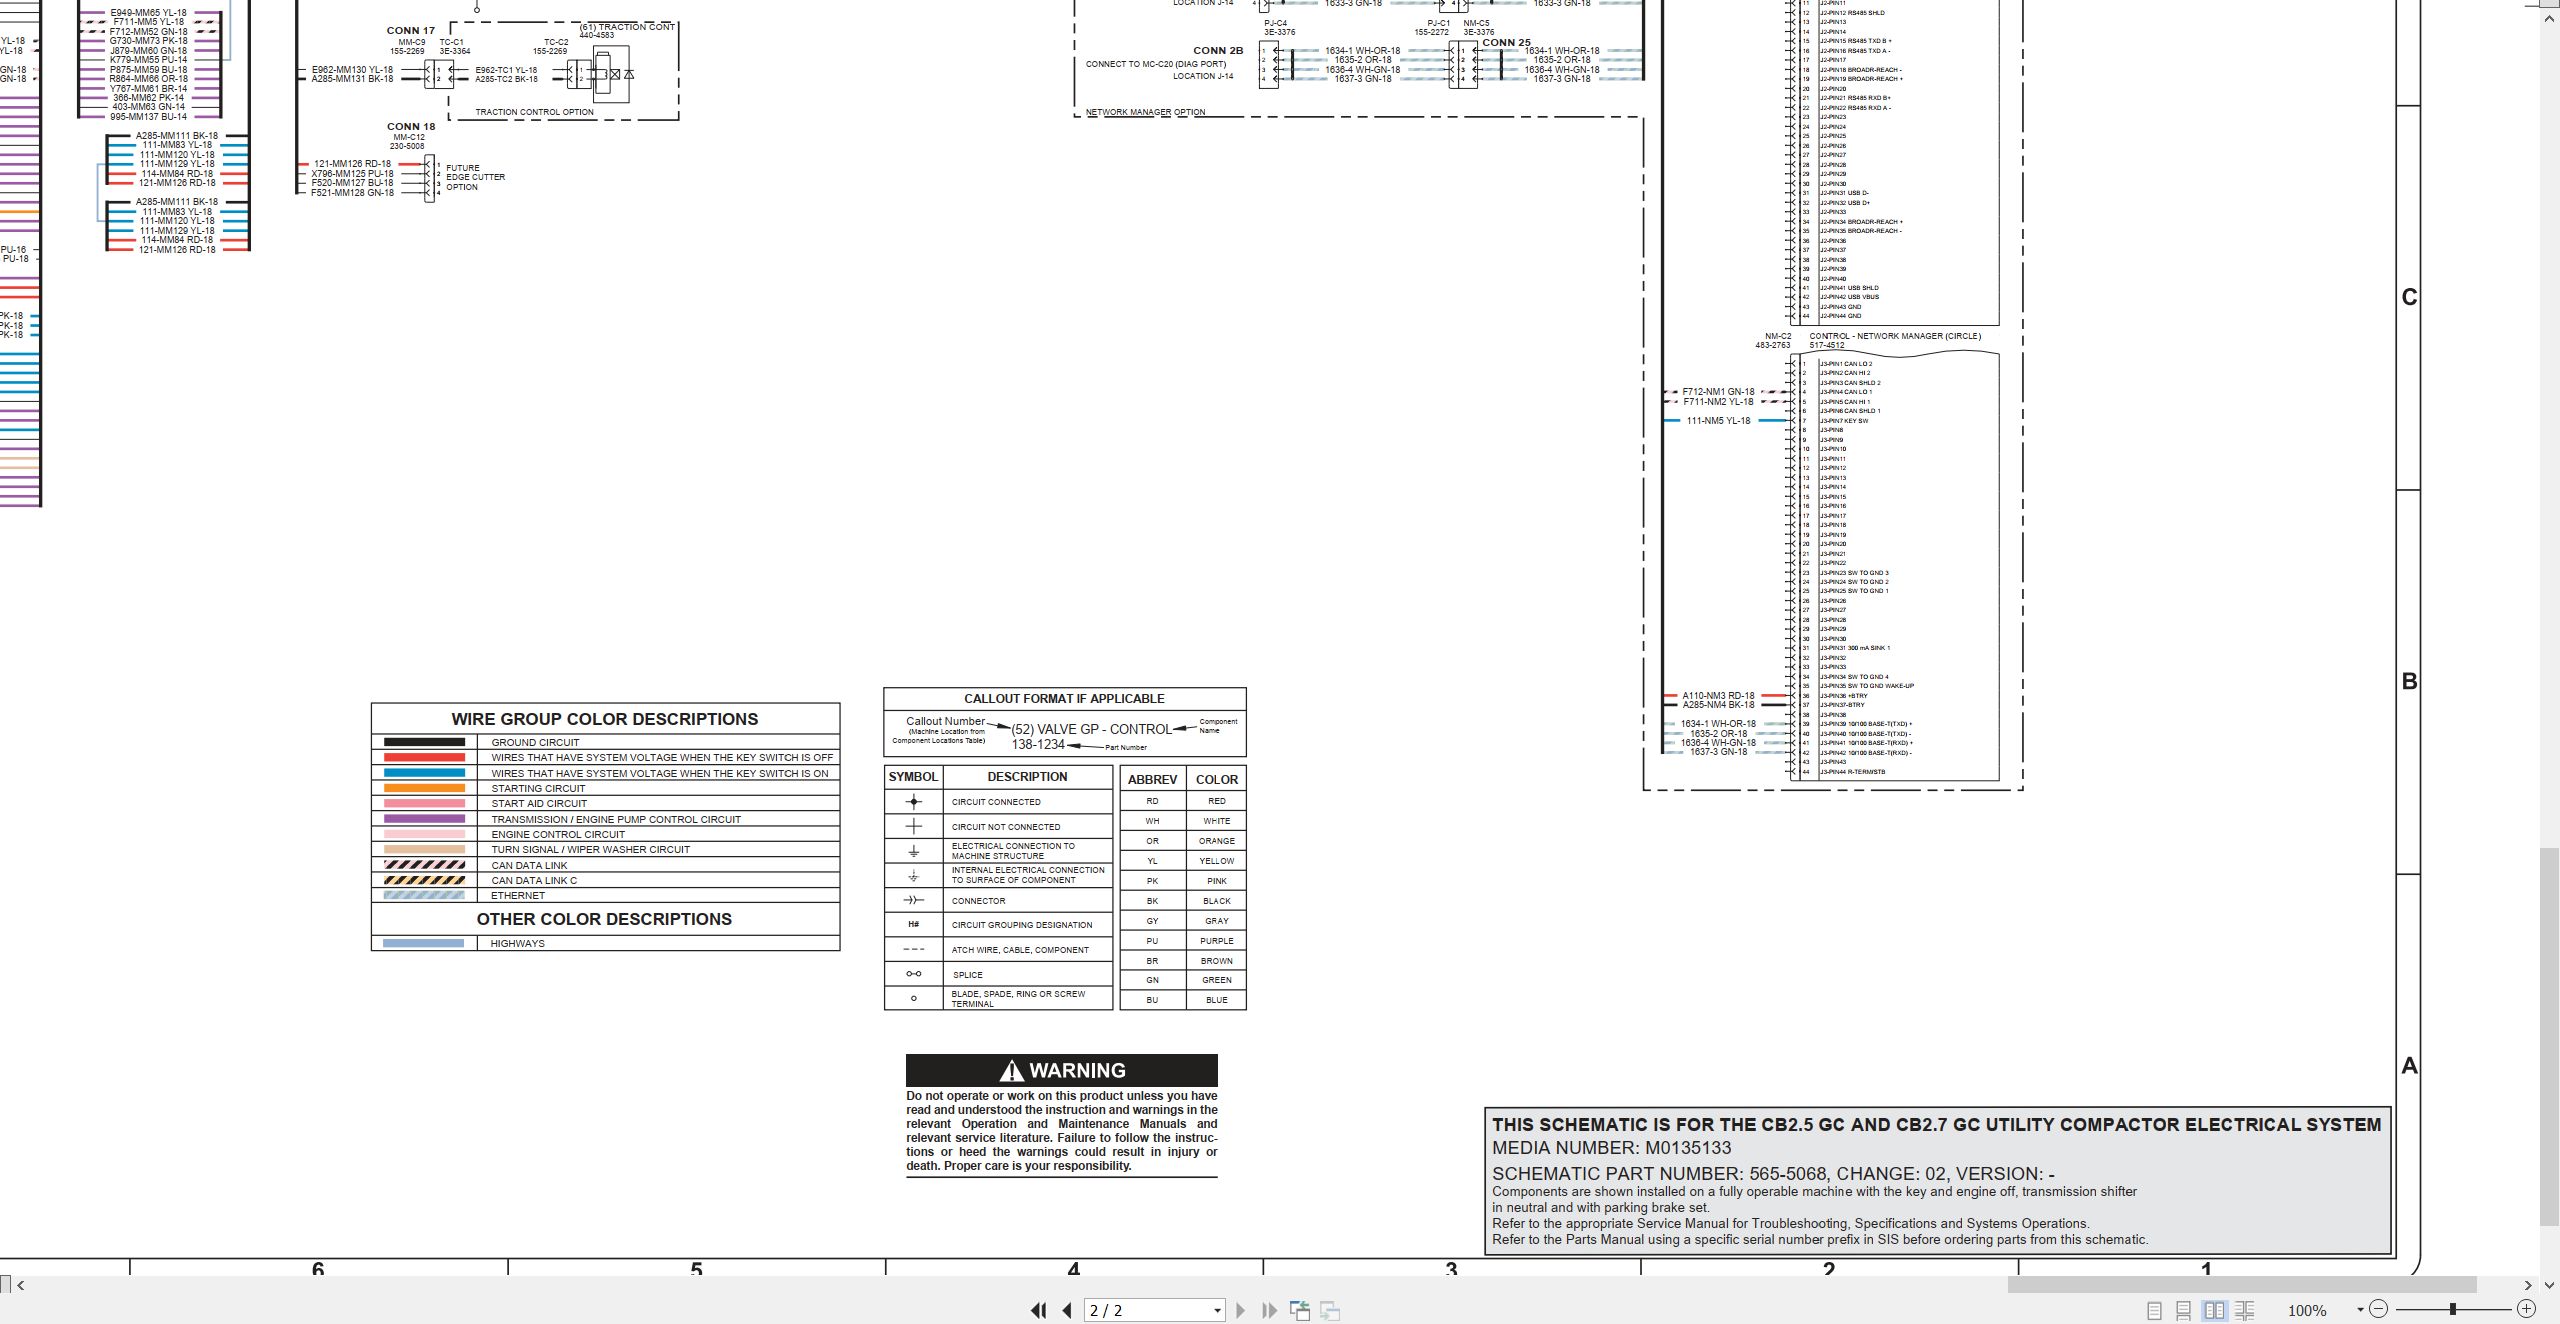Click the CONN 17 label
Viewport: 2560px width, 1324px height.
pyautogui.click(x=411, y=31)
